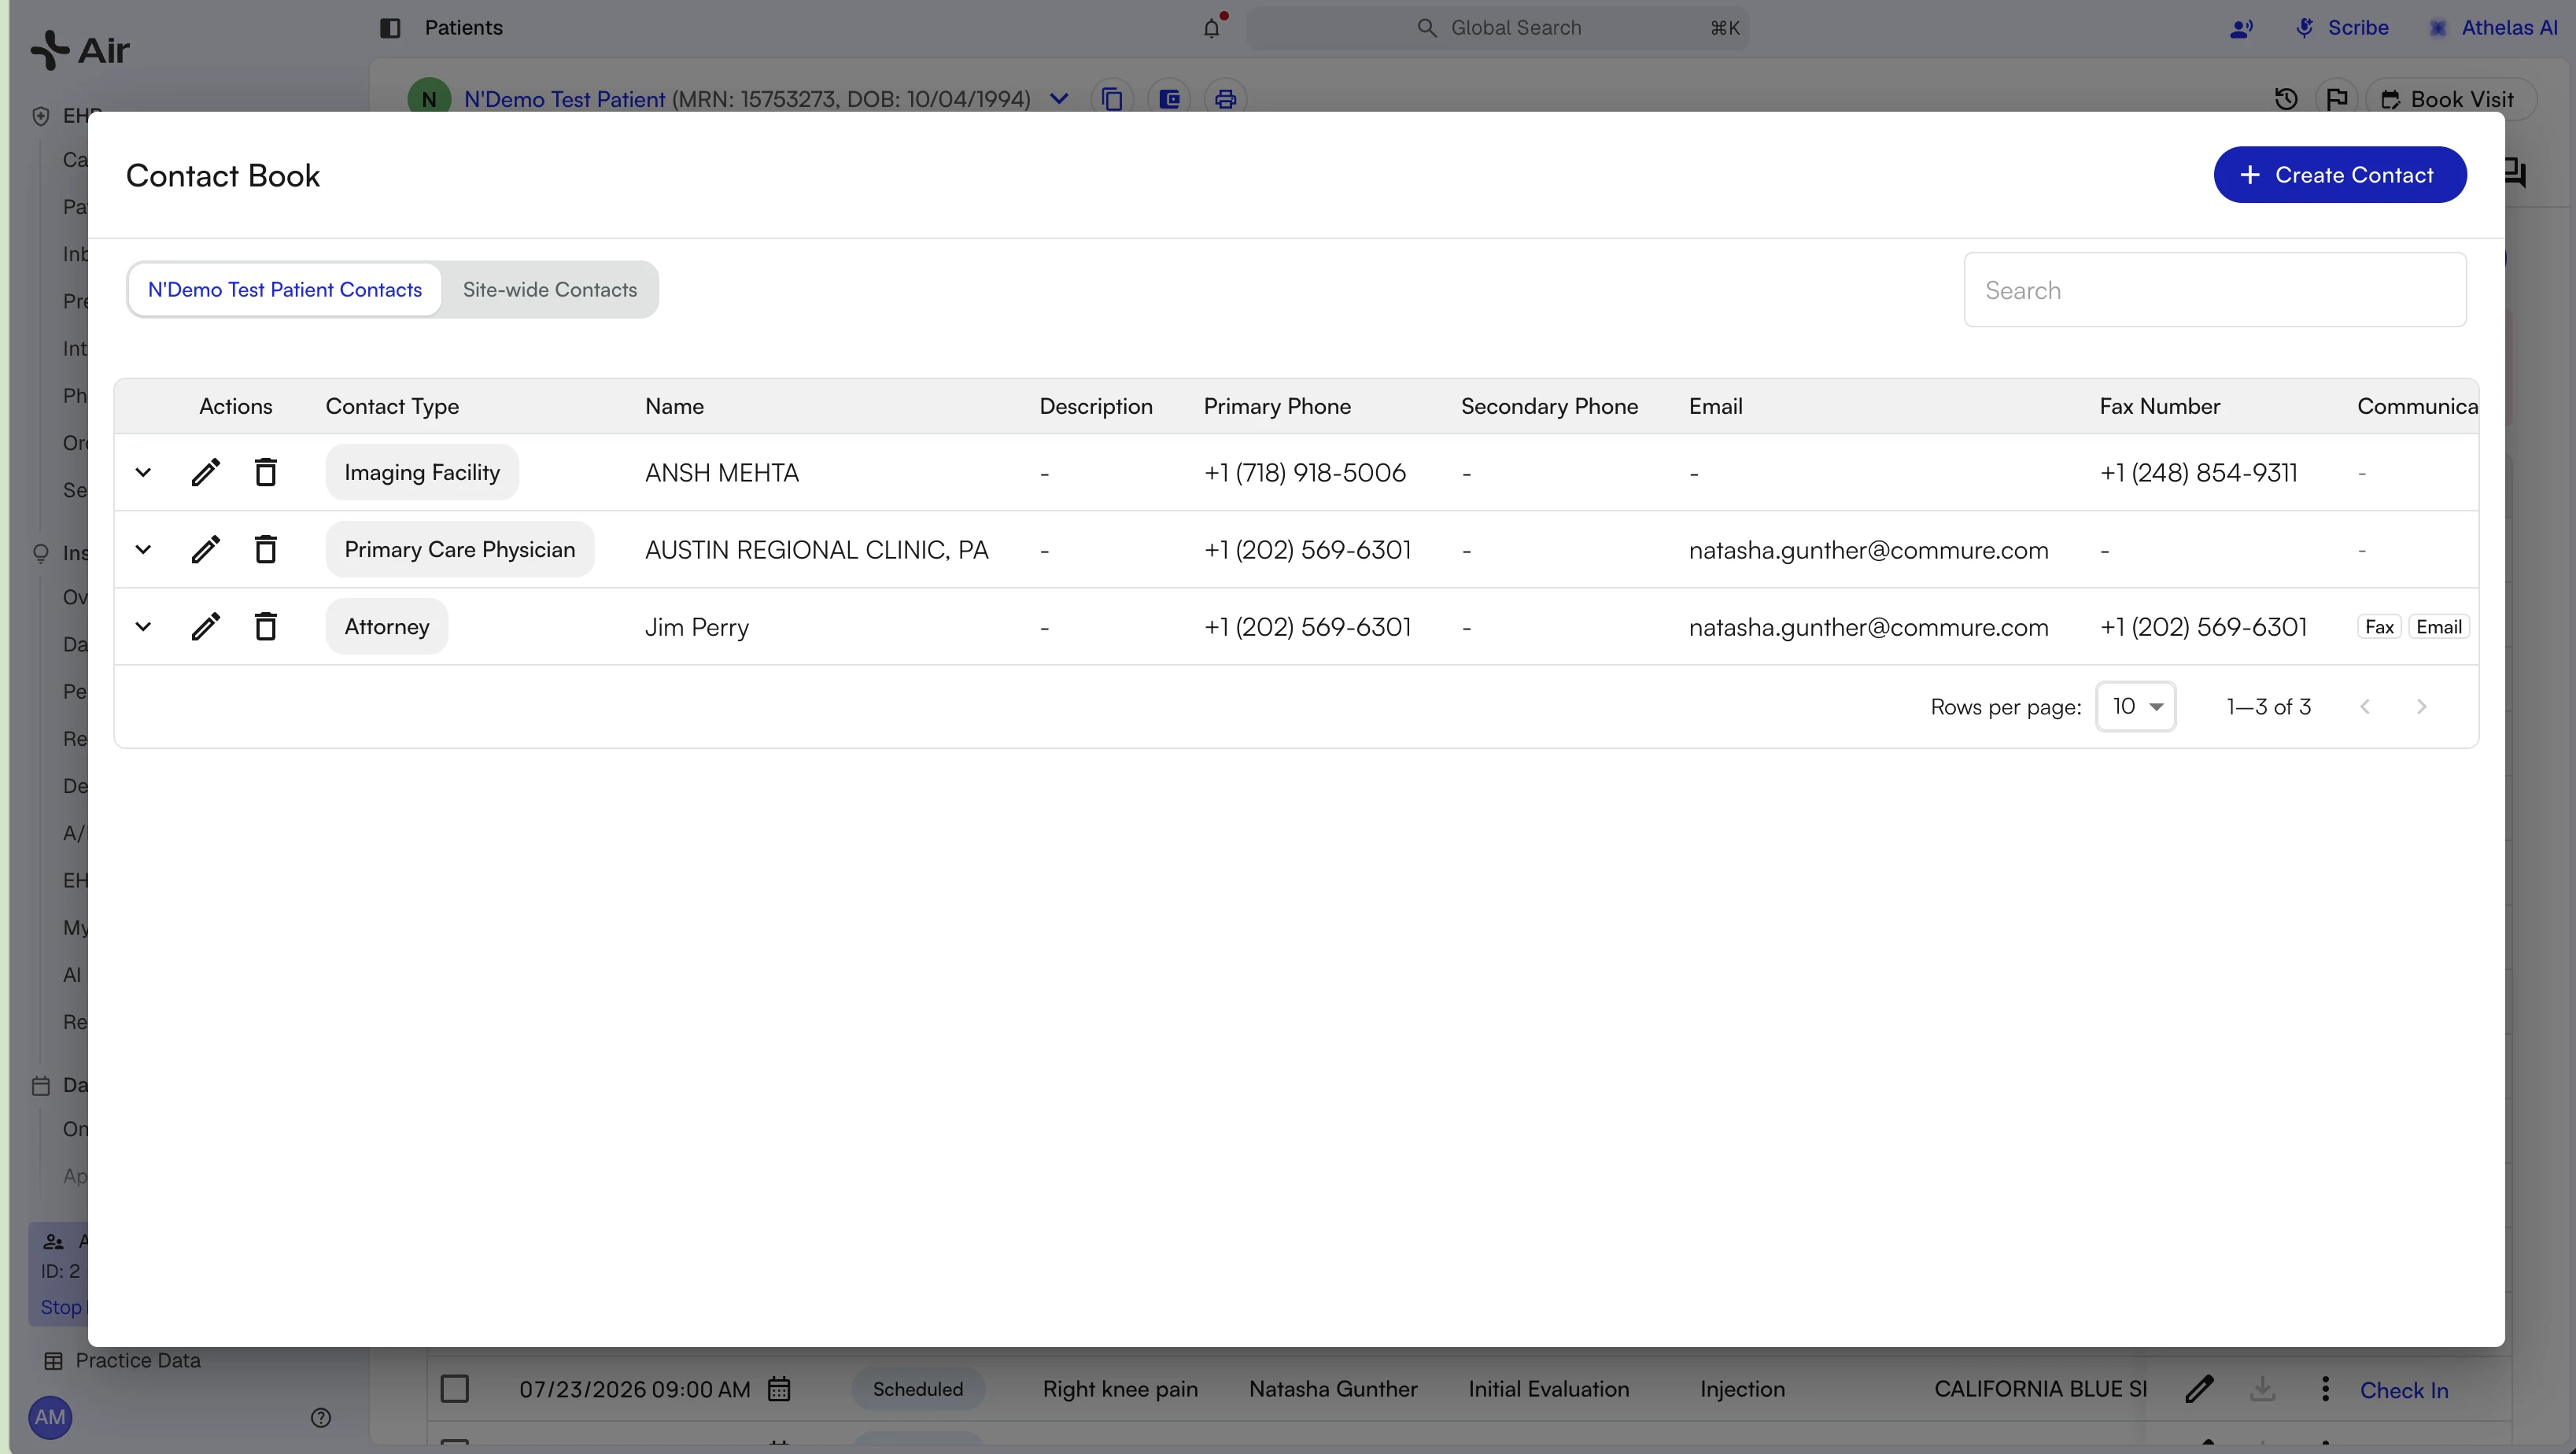Screen dimensions: 2576x1454
Task: Click the Name column header
Action: (674, 406)
